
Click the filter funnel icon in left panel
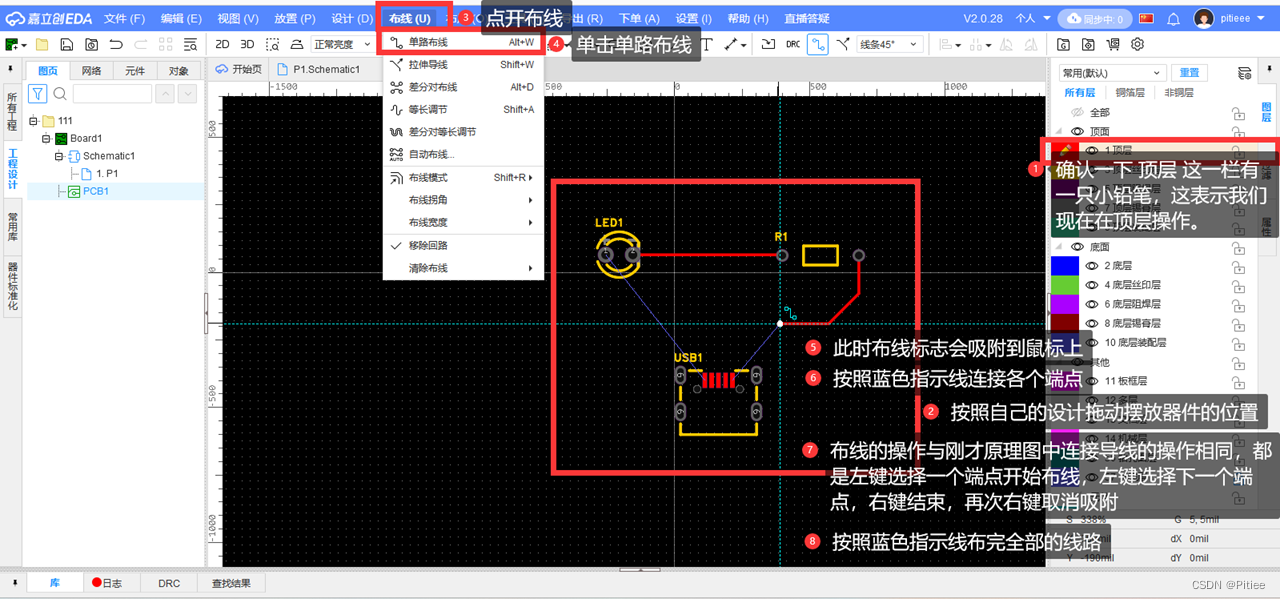38,93
